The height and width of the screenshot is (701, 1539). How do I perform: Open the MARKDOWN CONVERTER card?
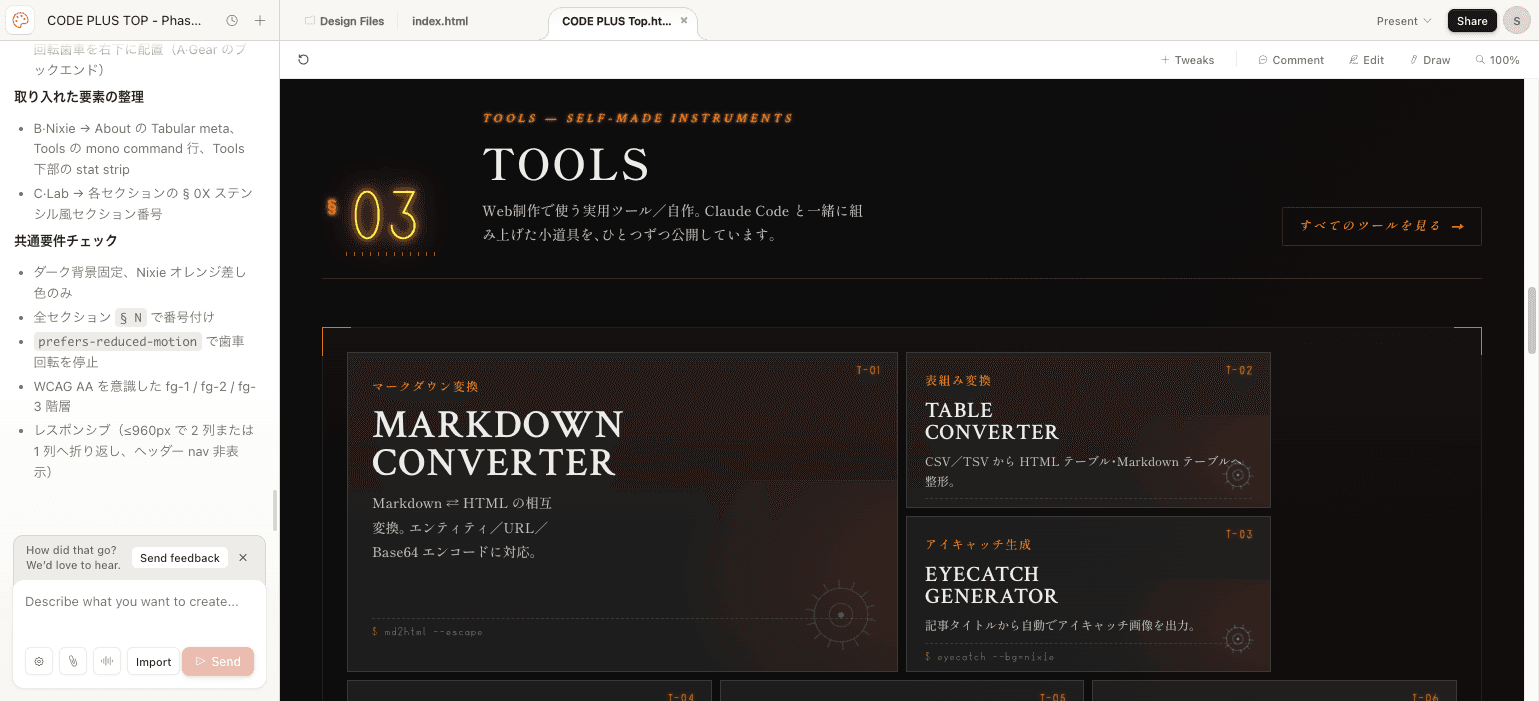pos(622,511)
